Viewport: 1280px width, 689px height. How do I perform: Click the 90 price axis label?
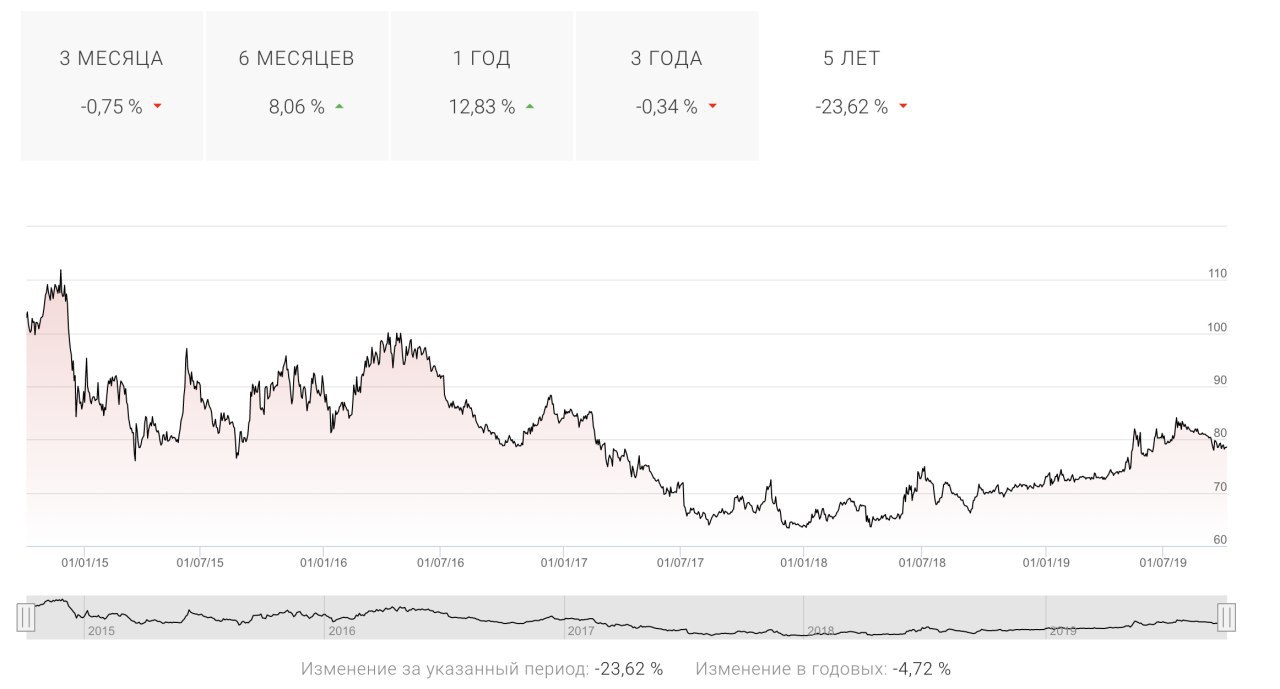coord(1220,380)
